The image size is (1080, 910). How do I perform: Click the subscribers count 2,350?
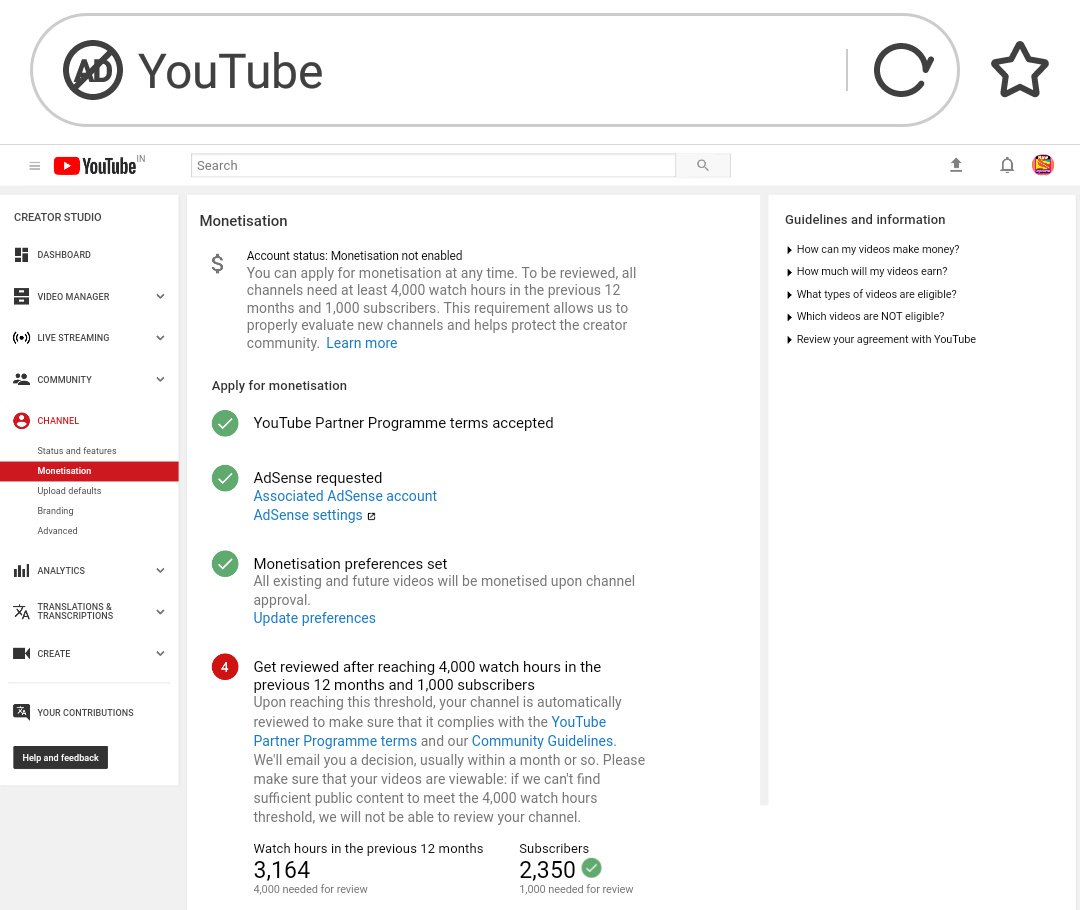click(x=547, y=869)
